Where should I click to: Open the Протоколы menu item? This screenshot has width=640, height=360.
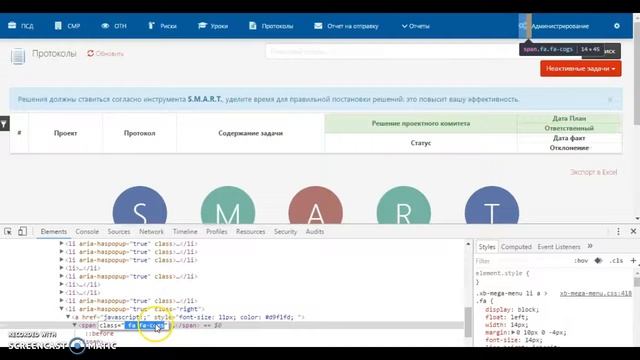tap(271, 26)
